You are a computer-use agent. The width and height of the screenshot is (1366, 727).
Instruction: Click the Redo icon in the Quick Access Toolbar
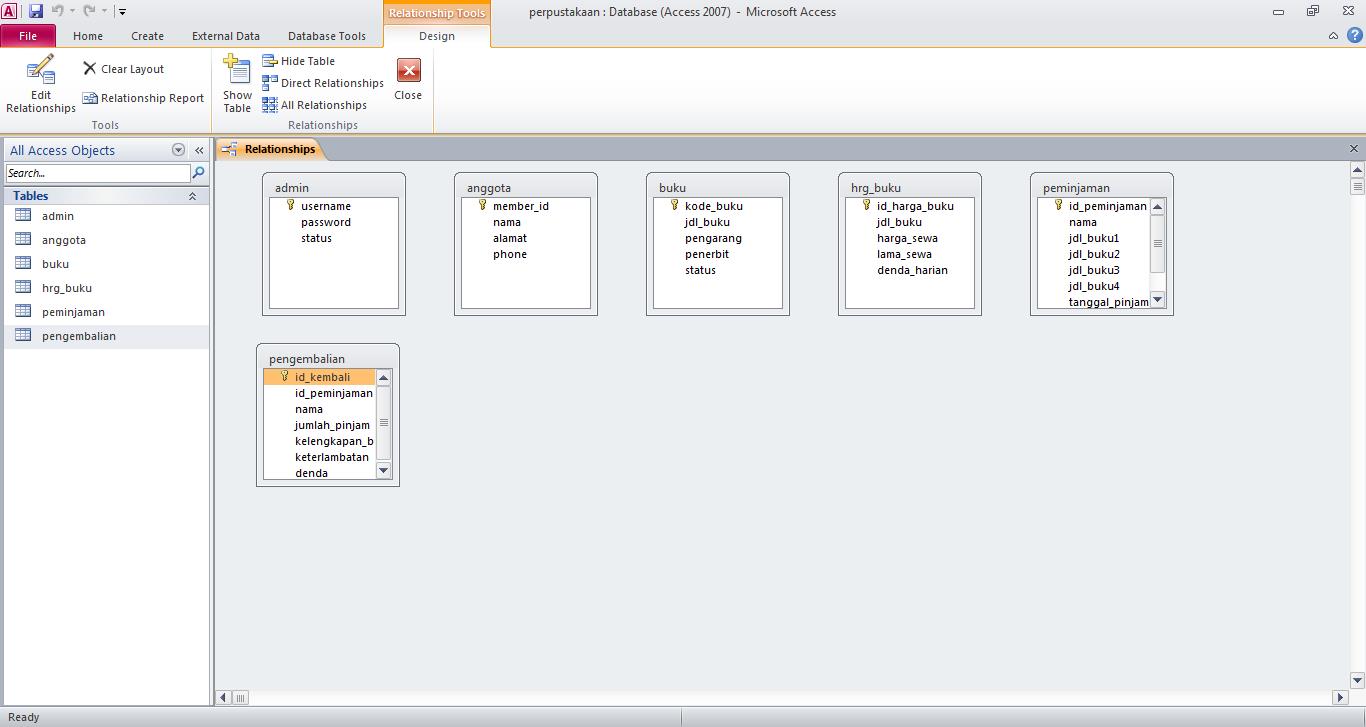click(x=89, y=11)
